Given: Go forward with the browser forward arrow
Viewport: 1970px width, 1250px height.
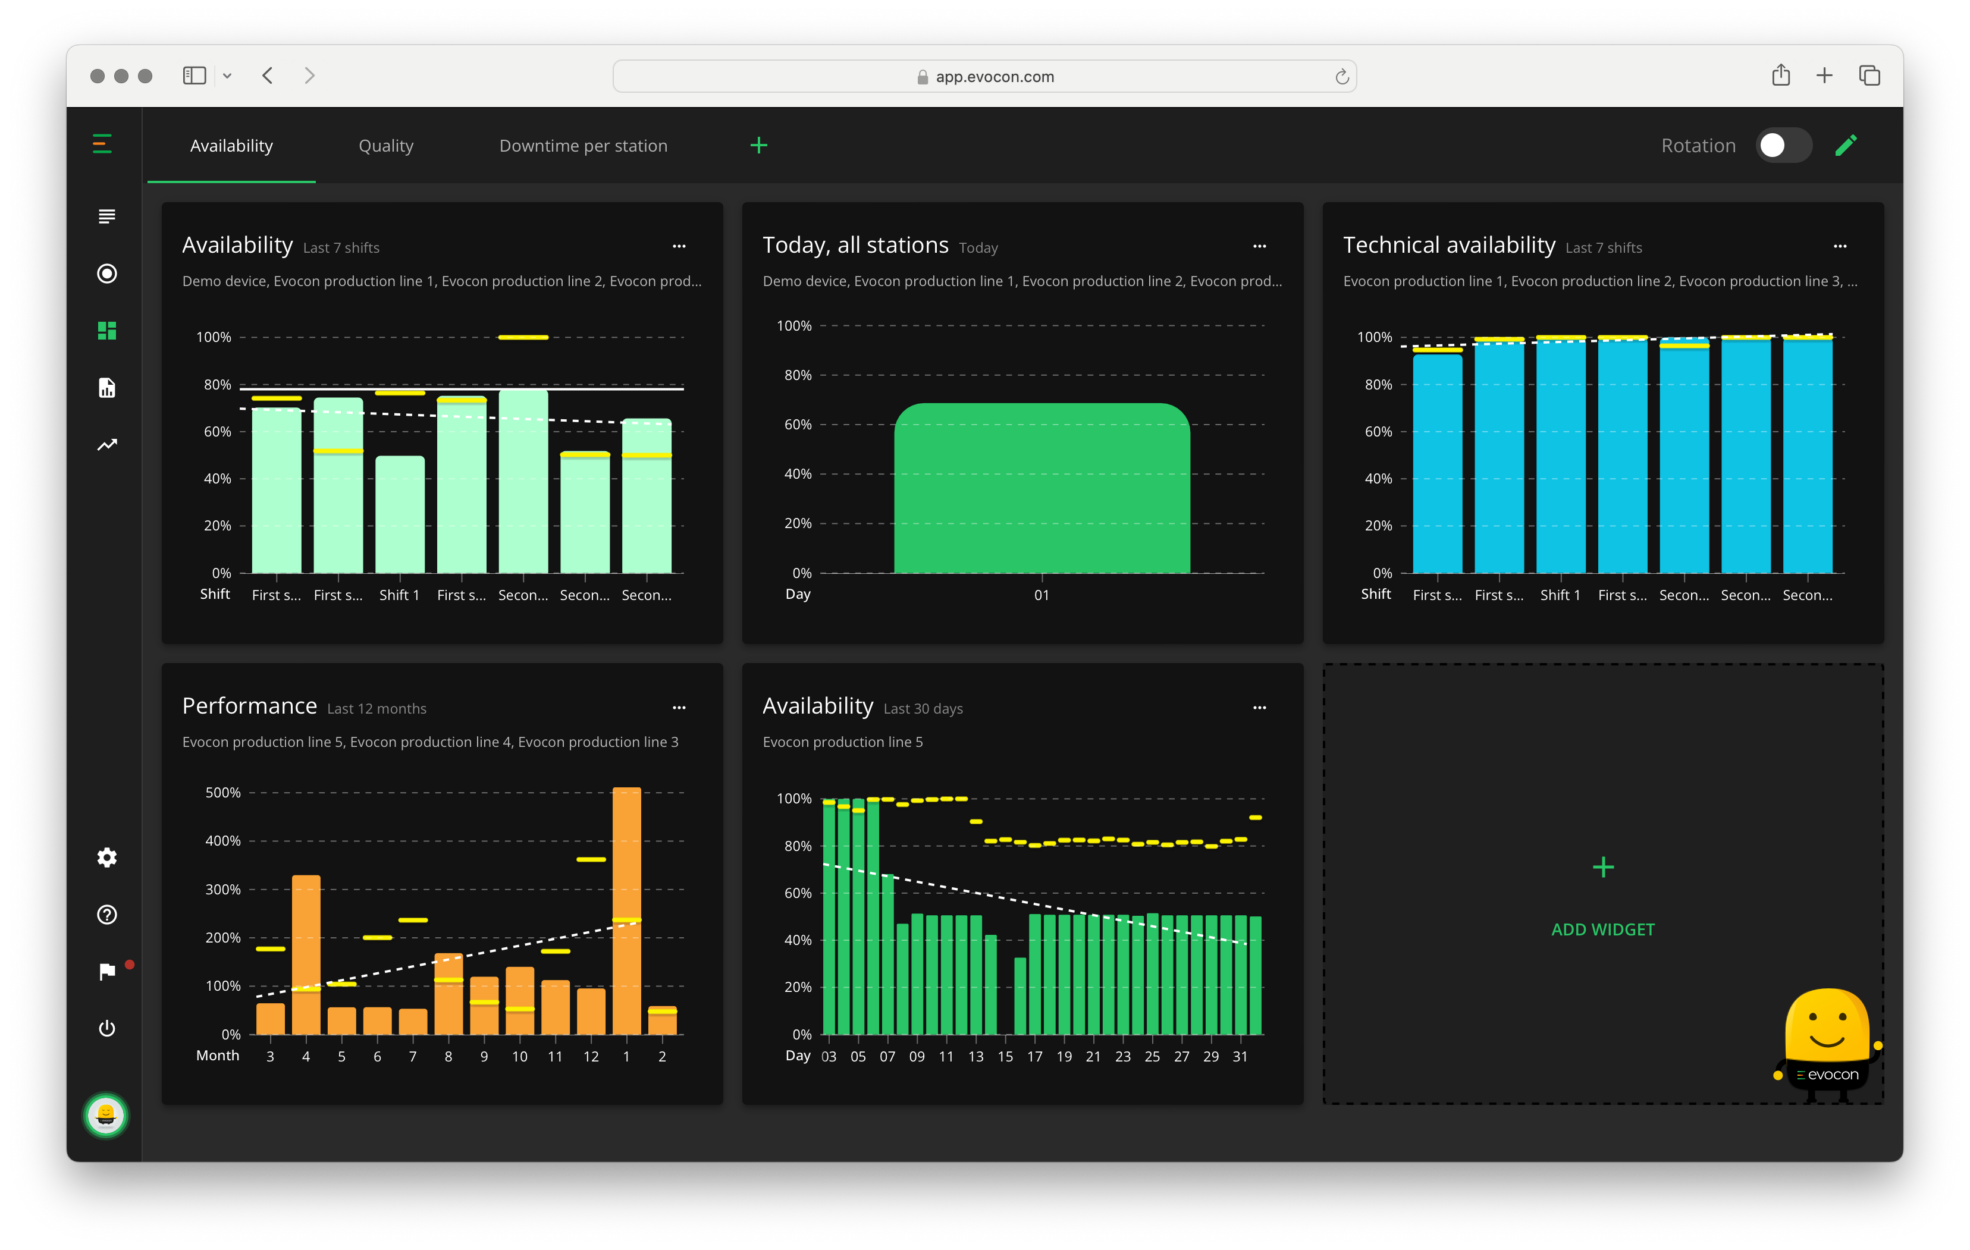Looking at the screenshot, I should coord(310,75).
